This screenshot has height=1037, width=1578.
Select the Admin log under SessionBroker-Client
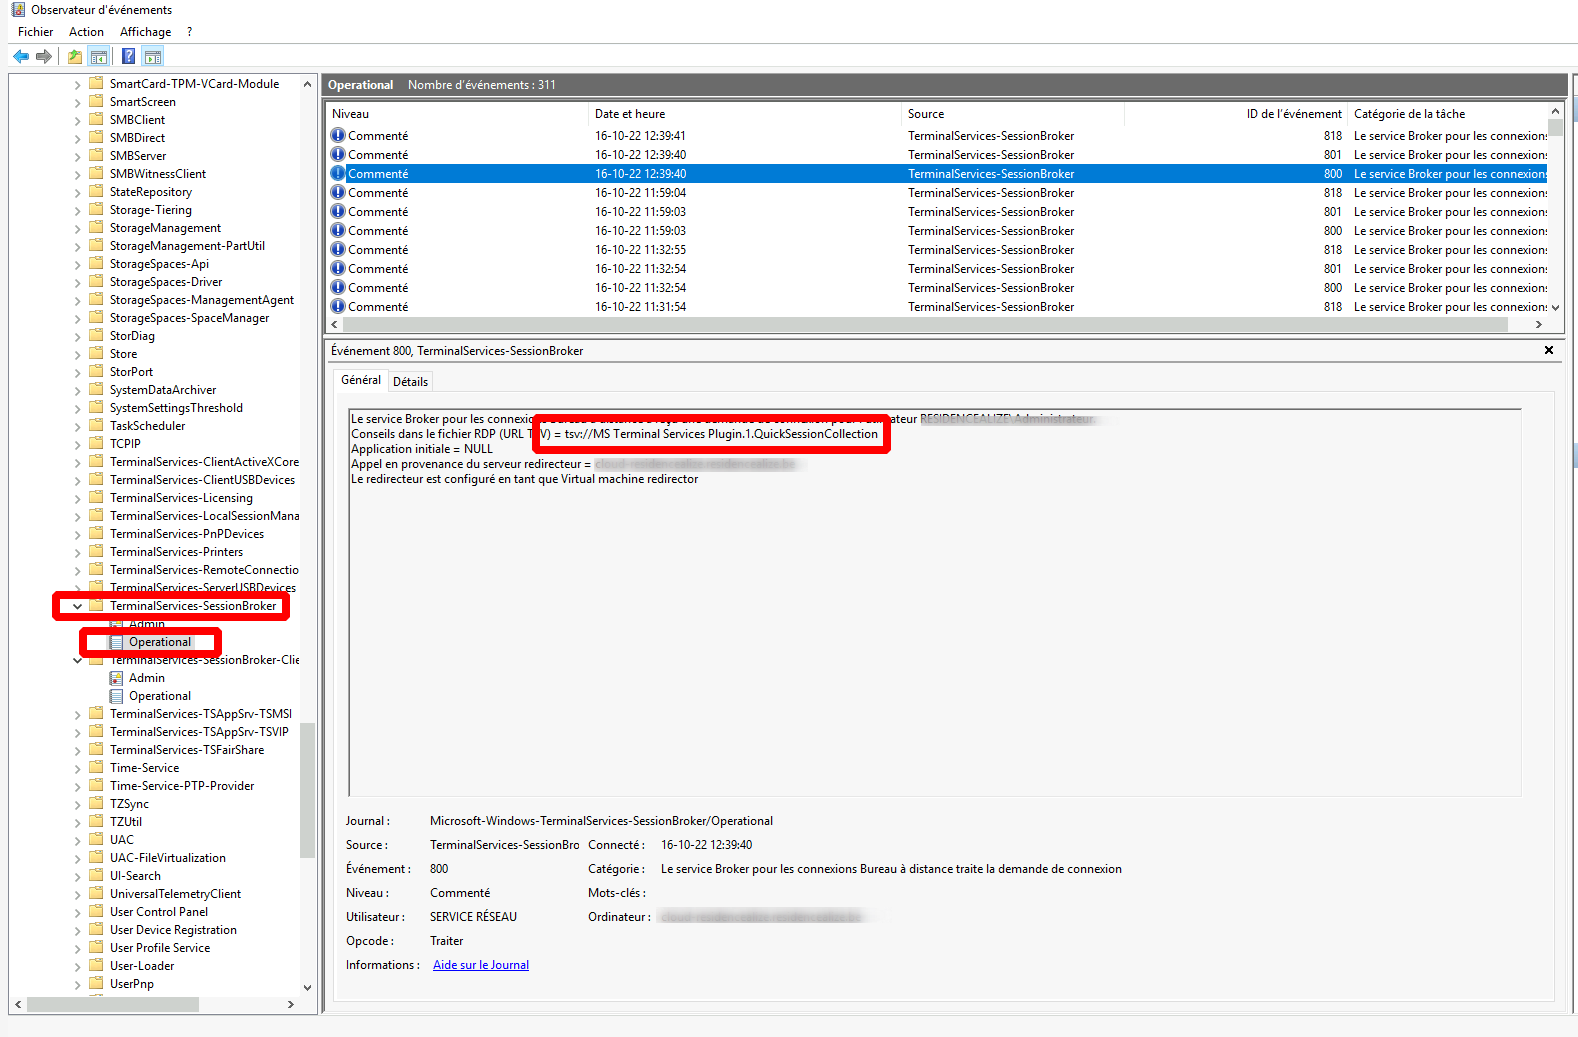click(146, 678)
